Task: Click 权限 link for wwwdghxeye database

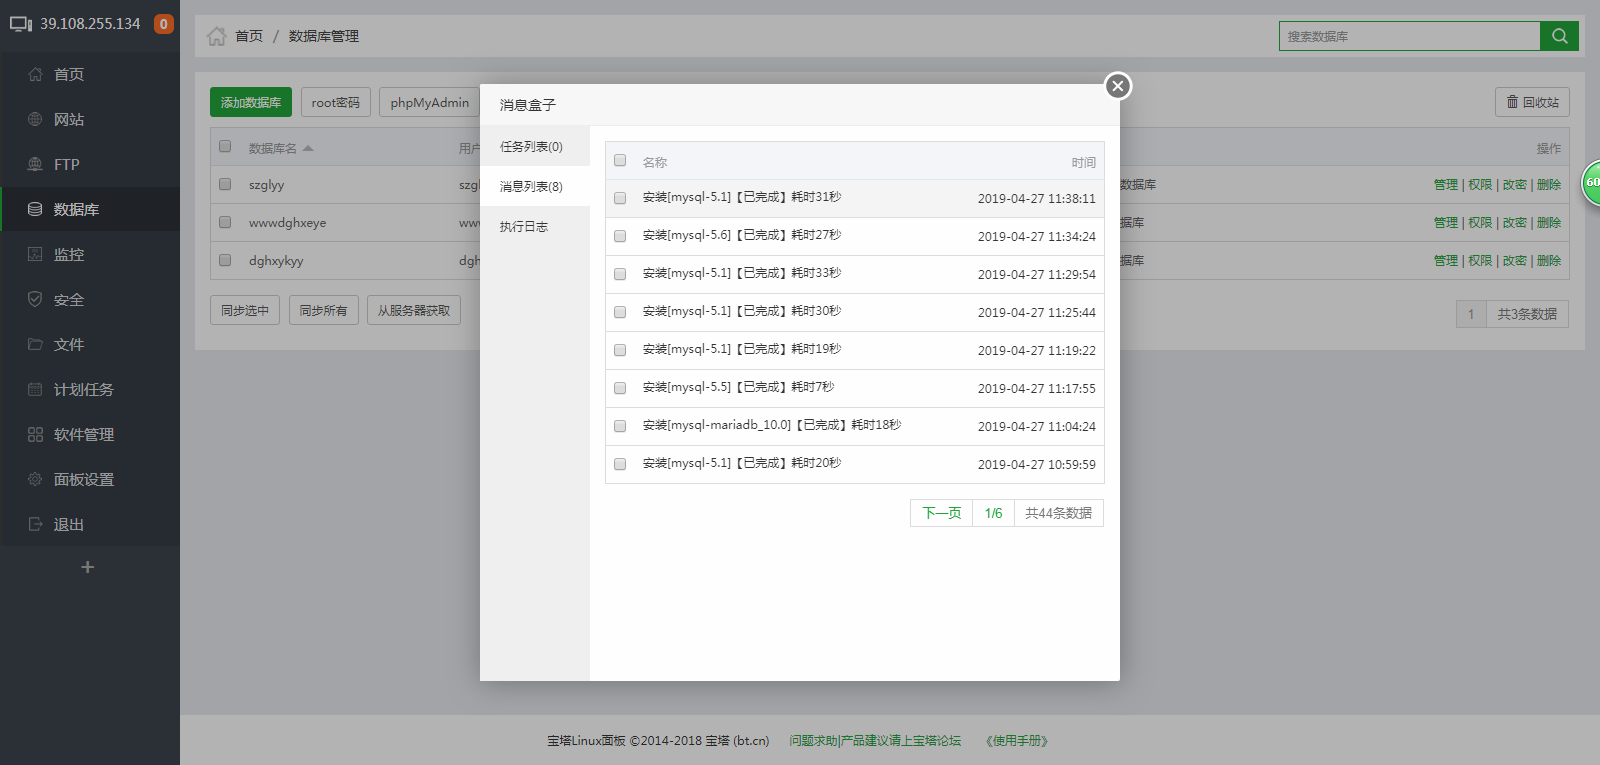Action: (1480, 222)
